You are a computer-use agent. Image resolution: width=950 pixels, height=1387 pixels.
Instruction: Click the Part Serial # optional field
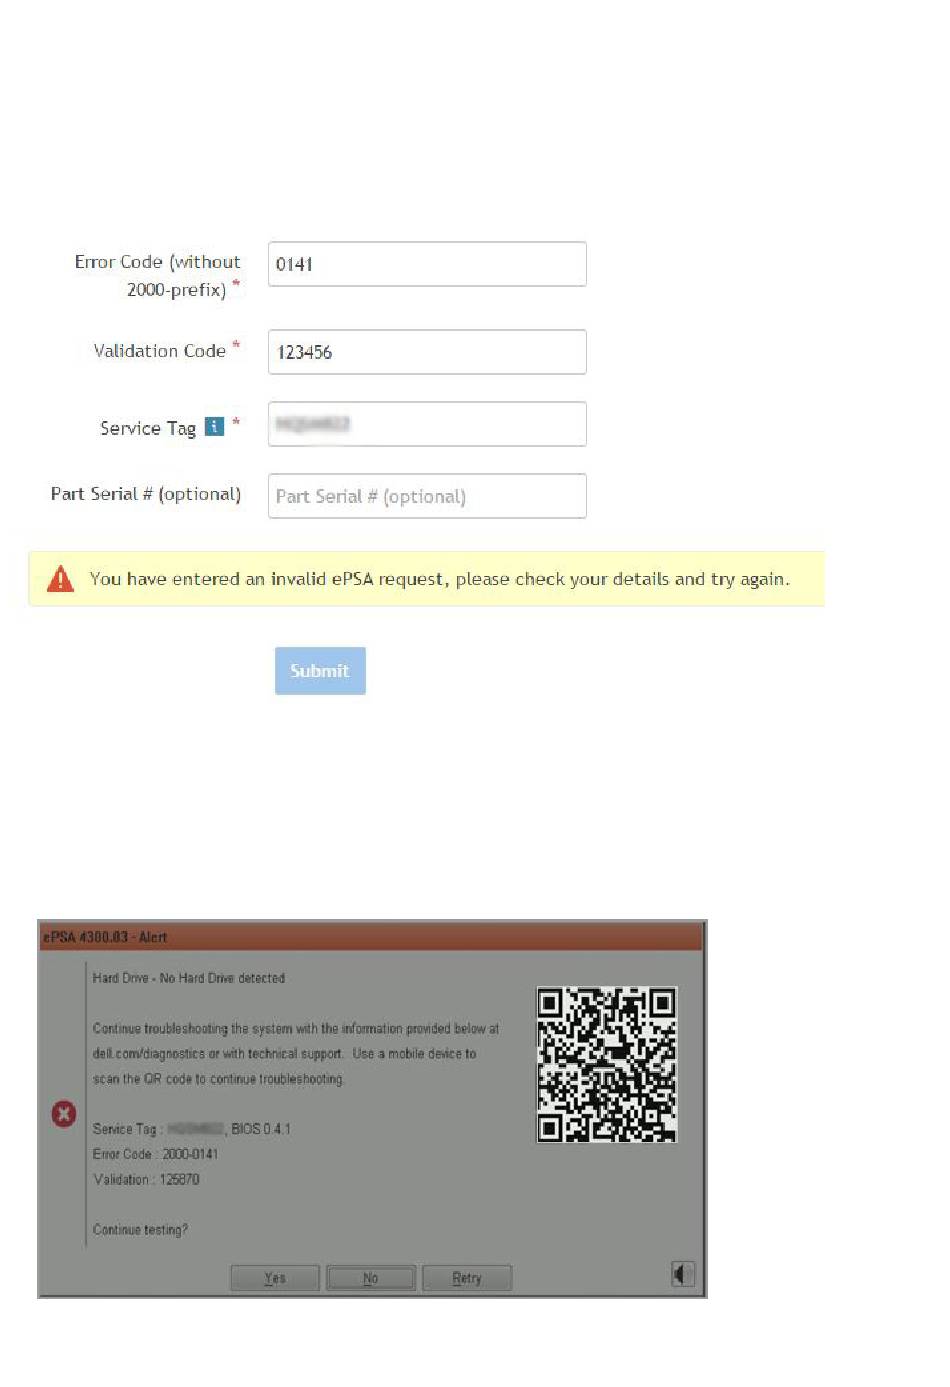click(427, 496)
